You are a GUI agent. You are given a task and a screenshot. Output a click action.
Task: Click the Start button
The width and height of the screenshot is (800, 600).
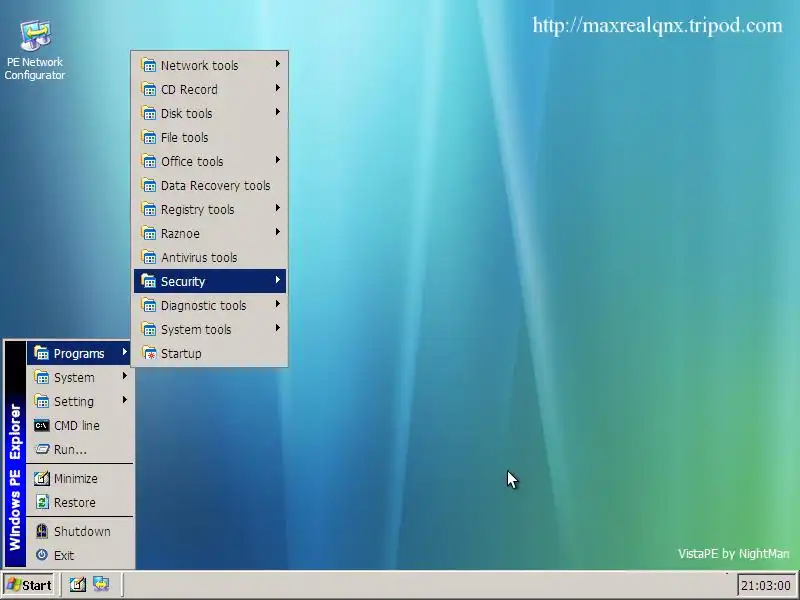pyautogui.click(x=29, y=585)
